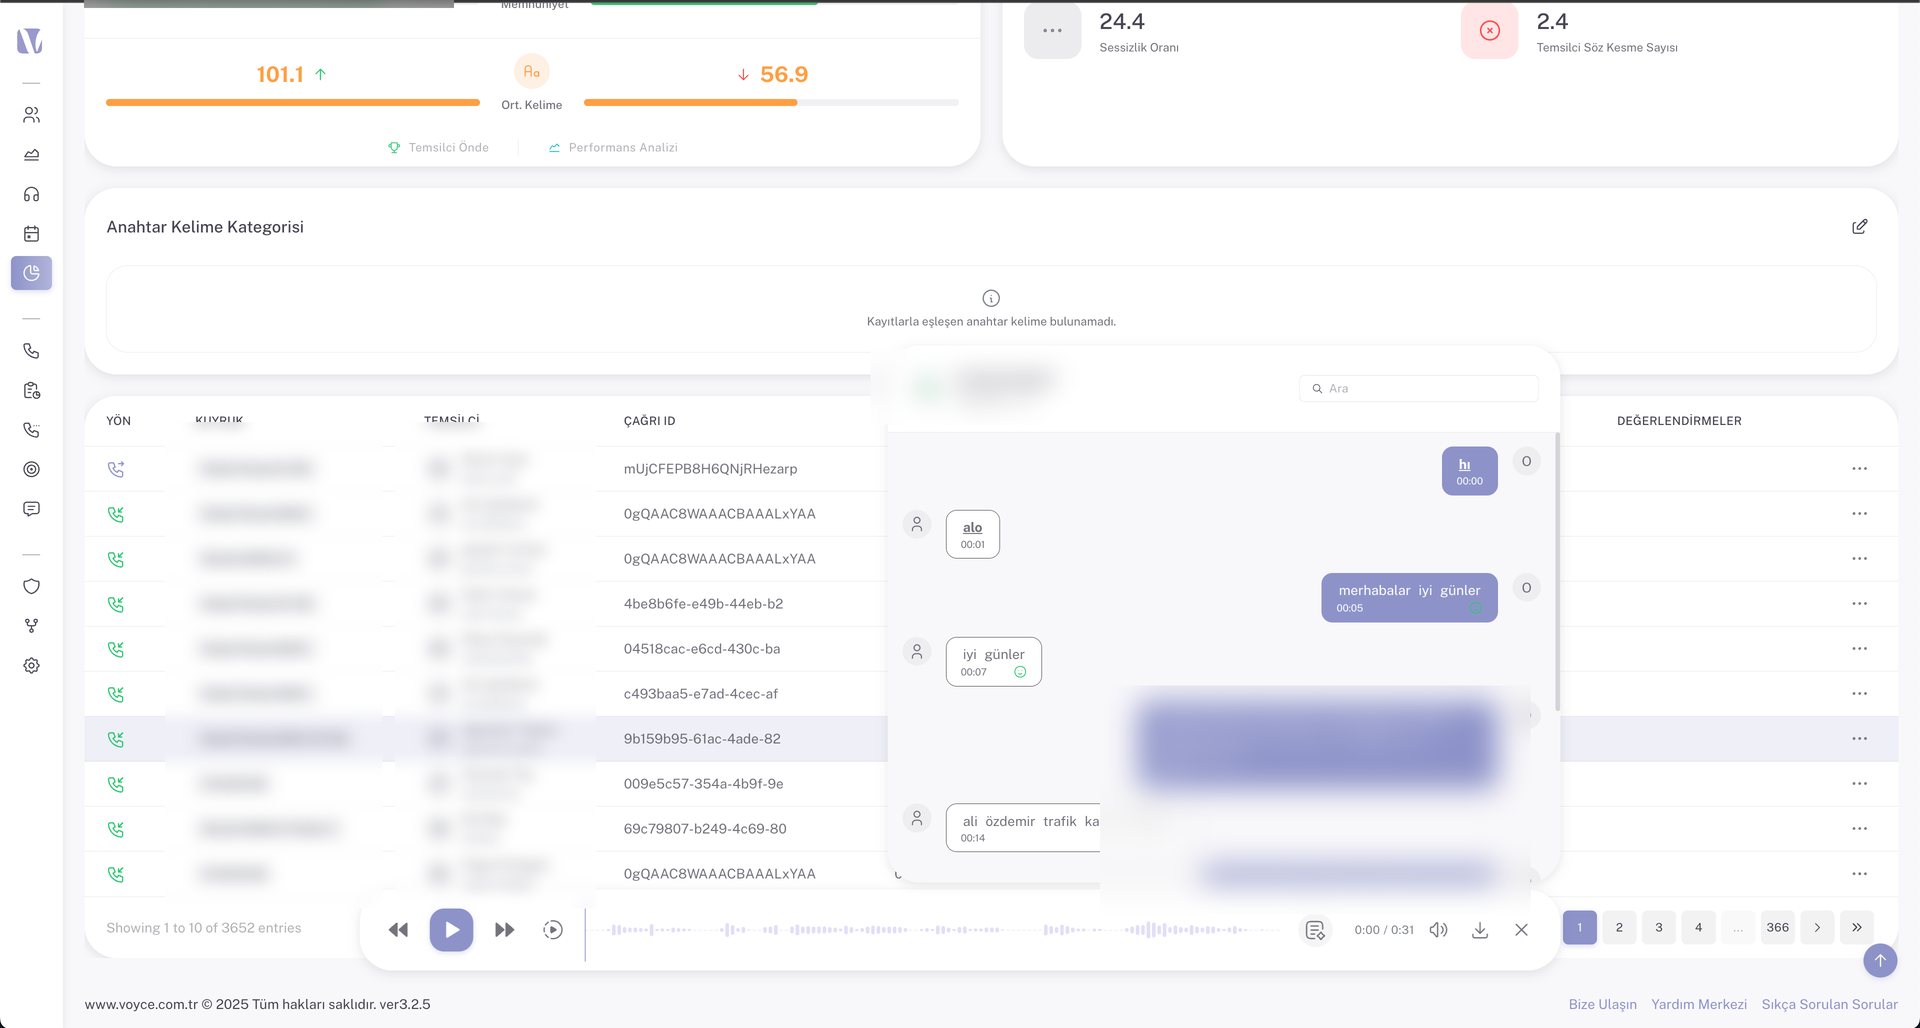Open the settings gear sidebar icon
1920x1028 pixels.
pos(31,666)
